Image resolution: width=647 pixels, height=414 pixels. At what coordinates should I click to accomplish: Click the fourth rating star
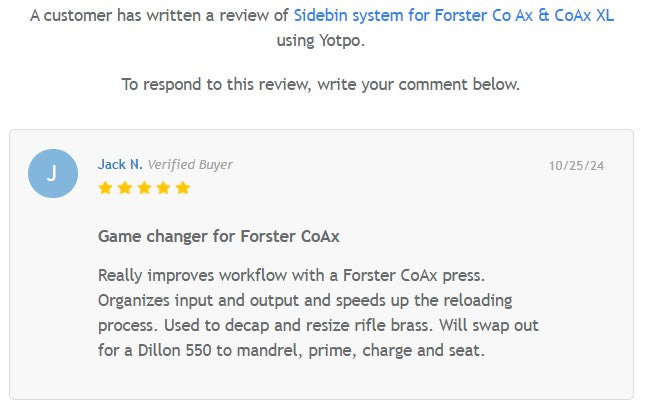coord(162,187)
